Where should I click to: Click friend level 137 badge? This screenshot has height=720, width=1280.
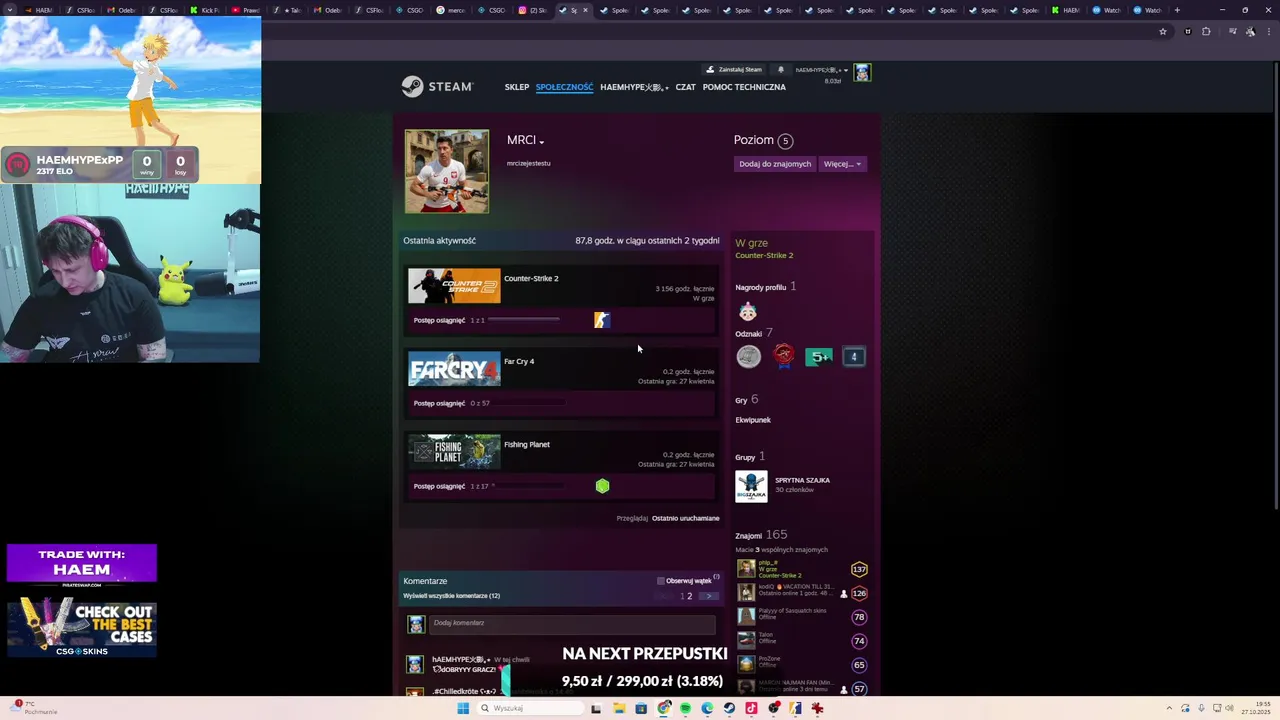[859, 569]
